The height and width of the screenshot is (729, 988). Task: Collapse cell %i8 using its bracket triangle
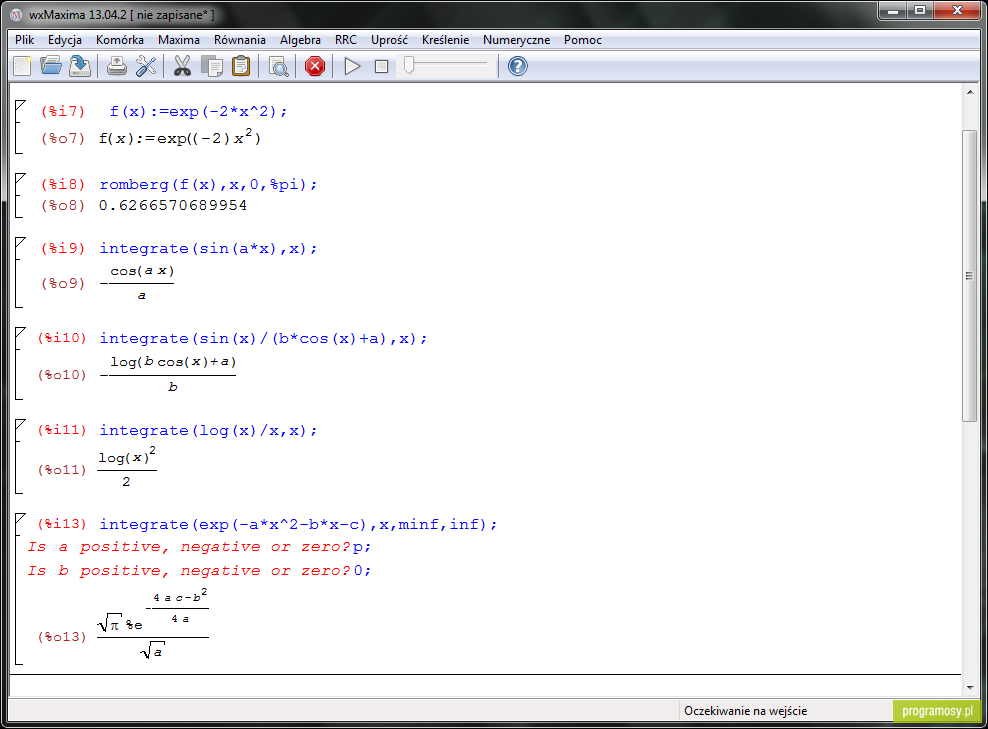pyautogui.click(x=20, y=178)
